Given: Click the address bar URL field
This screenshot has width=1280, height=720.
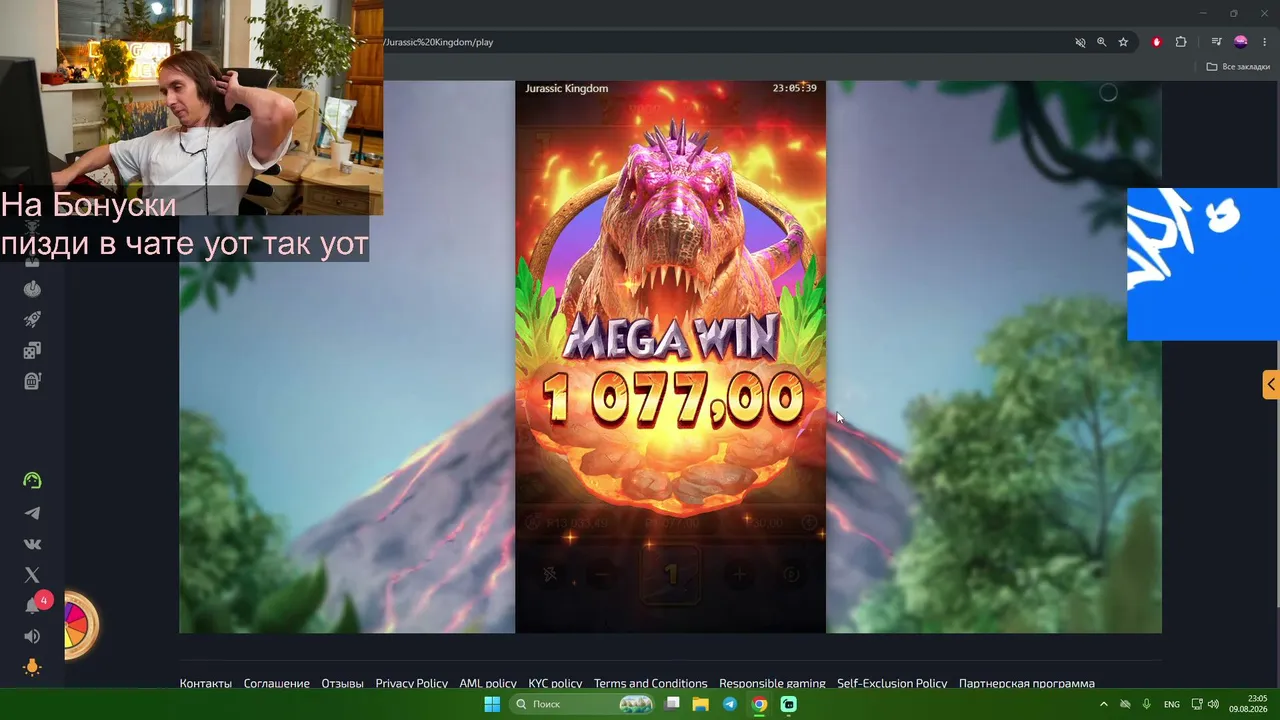Looking at the screenshot, I should [x=720, y=42].
